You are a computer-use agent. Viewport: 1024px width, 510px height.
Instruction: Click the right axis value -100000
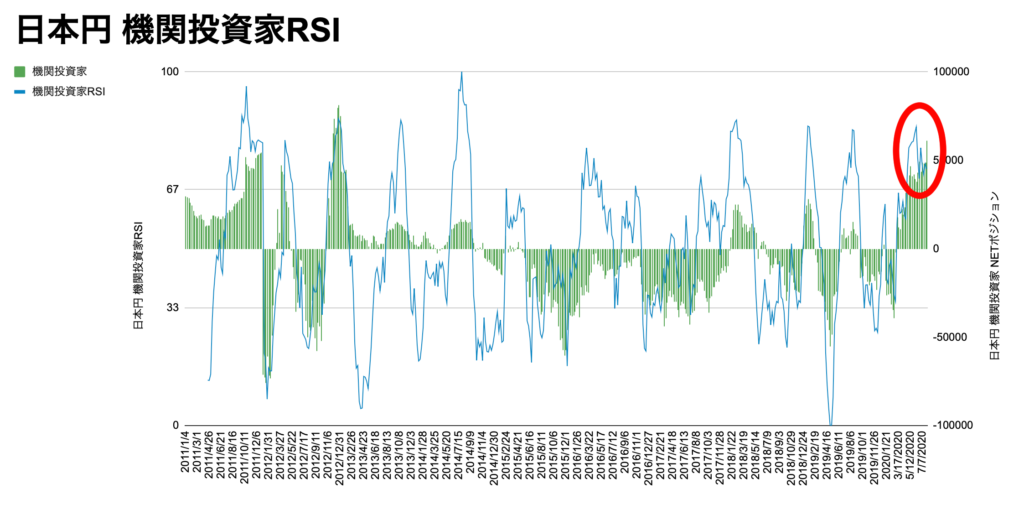tap(956, 425)
